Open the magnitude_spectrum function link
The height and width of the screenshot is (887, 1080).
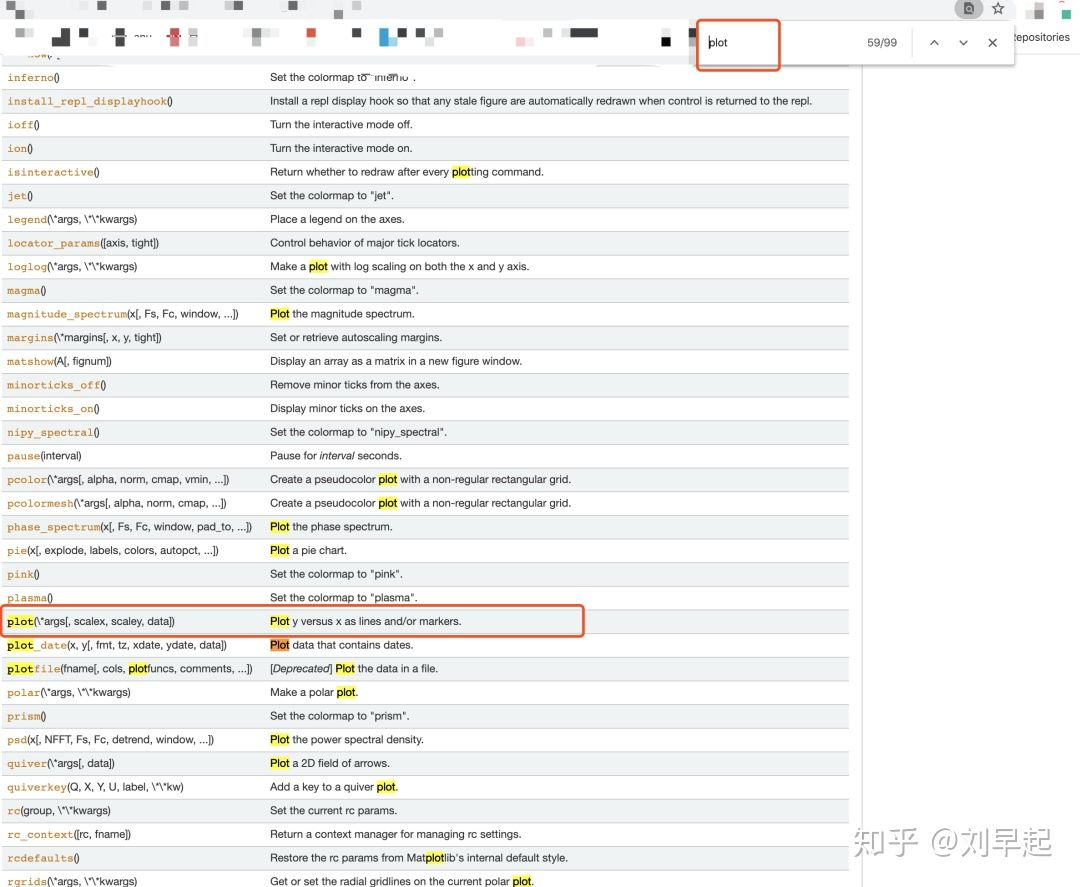pos(67,314)
